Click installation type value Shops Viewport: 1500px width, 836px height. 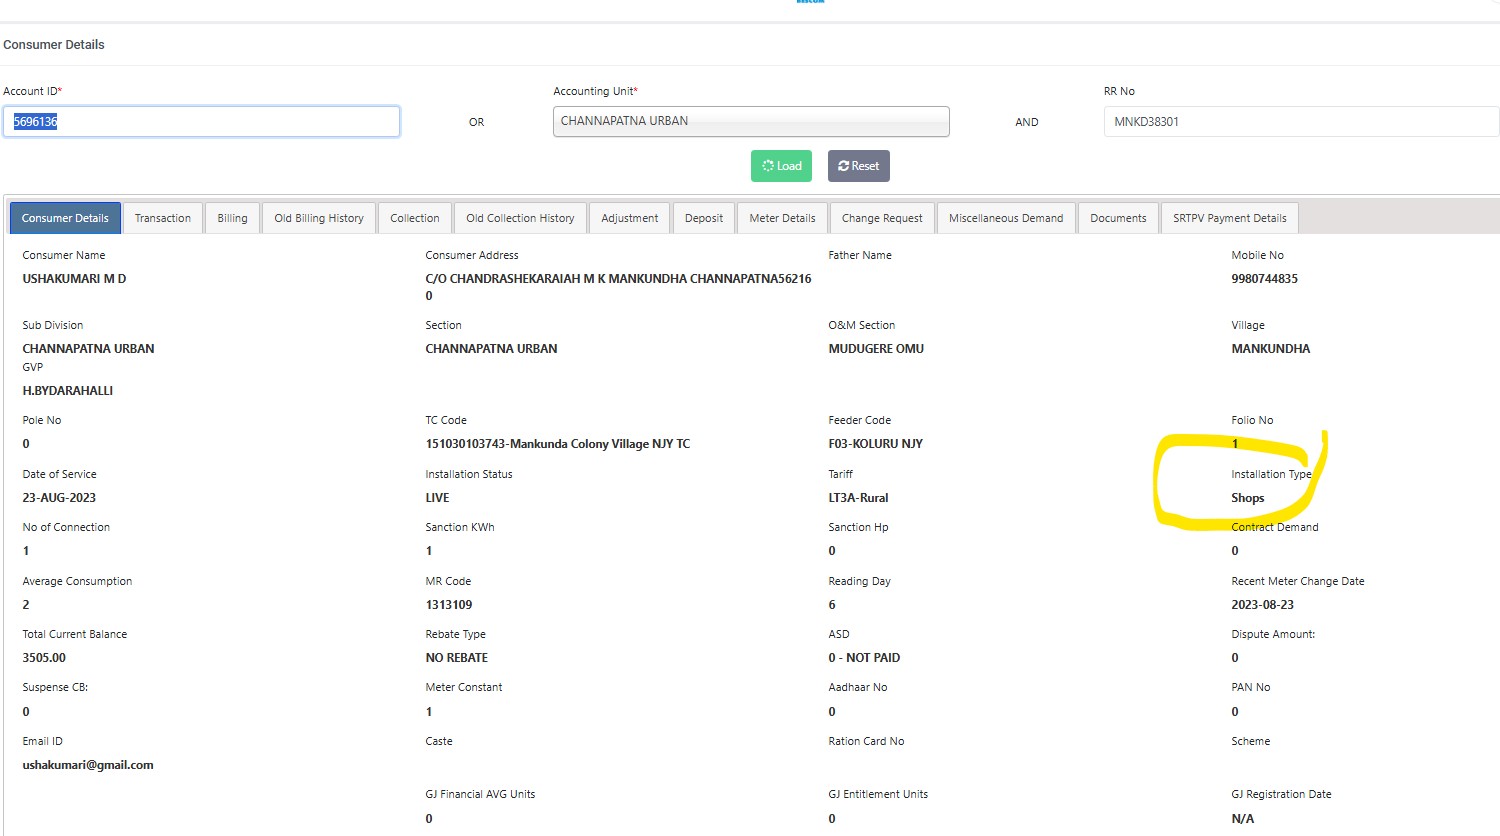click(1247, 498)
